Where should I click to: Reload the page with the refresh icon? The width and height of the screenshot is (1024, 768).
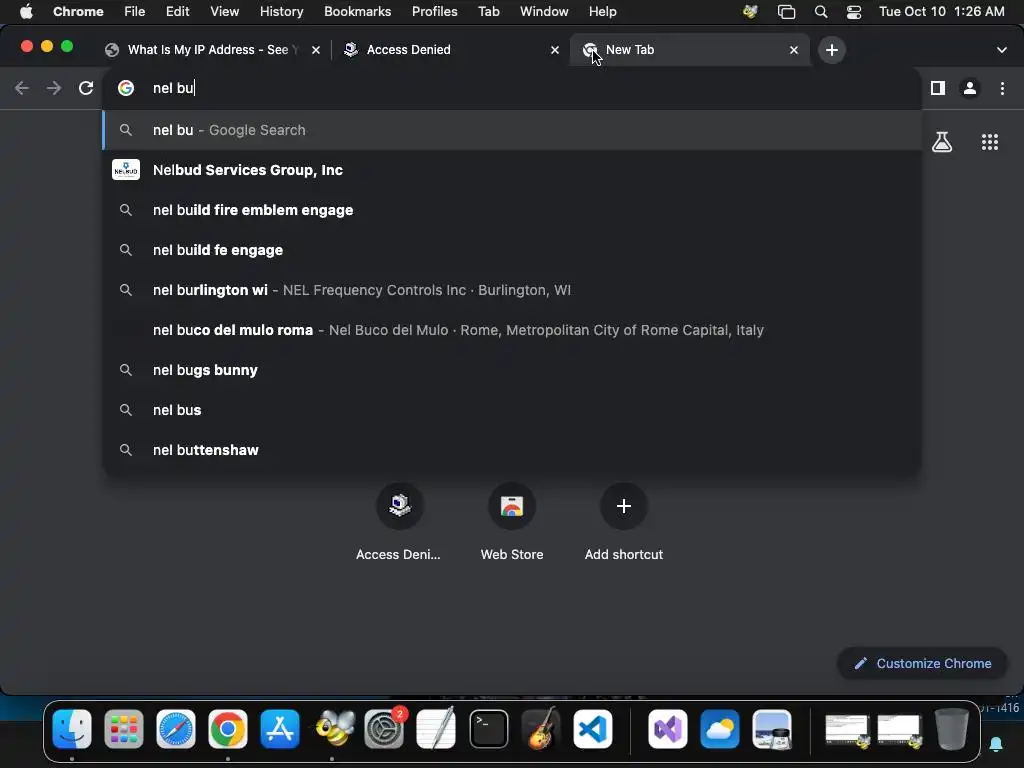[86, 88]
